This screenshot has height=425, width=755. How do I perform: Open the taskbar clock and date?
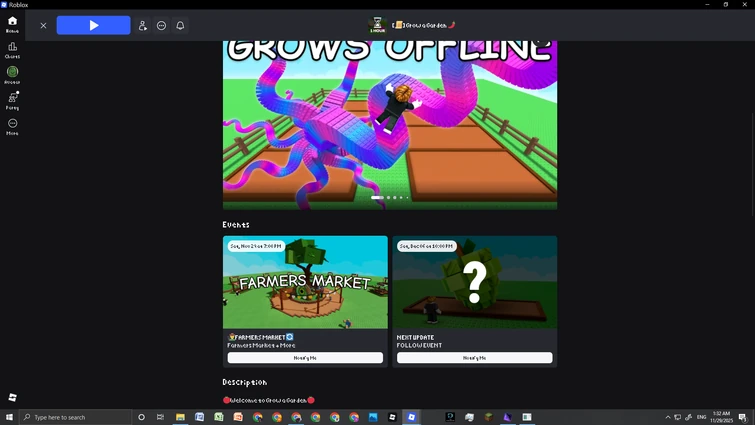[721, 417]
